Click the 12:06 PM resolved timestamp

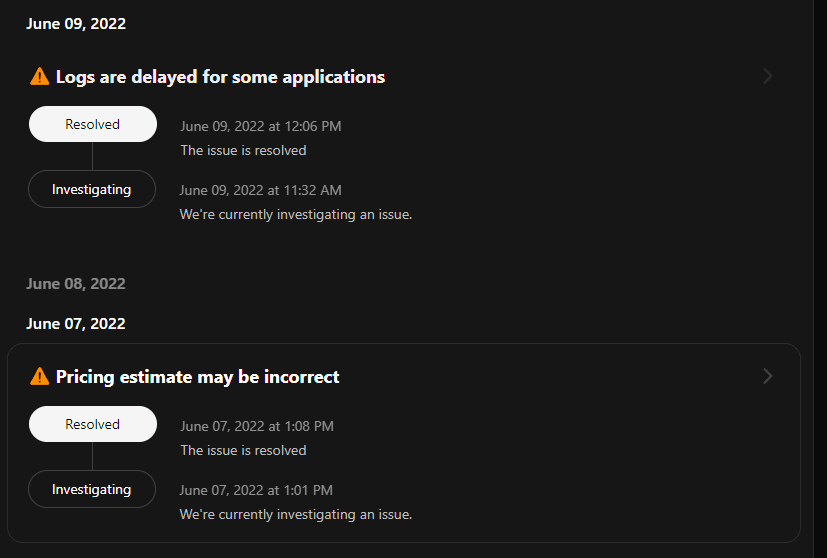[261, 127]
